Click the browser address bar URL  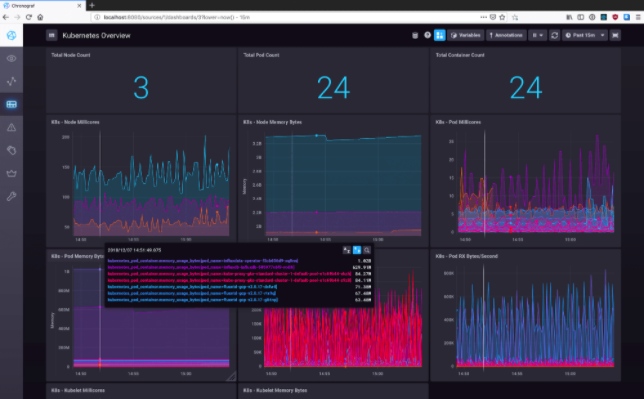177,17
